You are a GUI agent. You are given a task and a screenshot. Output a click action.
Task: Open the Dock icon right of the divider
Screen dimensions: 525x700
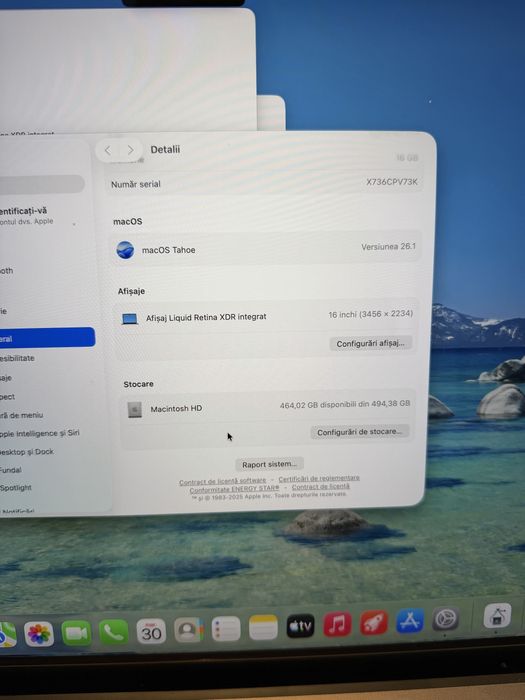pyautogui.click(x=497, y=616)
